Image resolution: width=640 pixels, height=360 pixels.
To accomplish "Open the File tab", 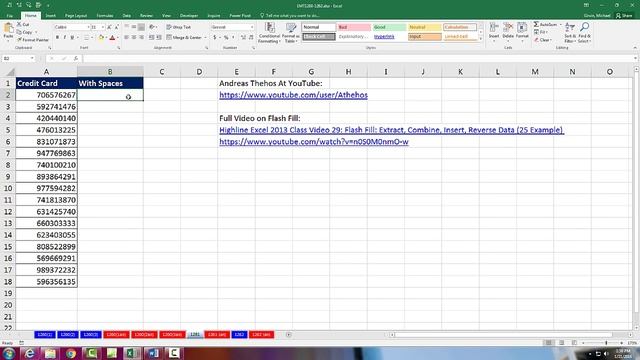I will tap(9, 16).
